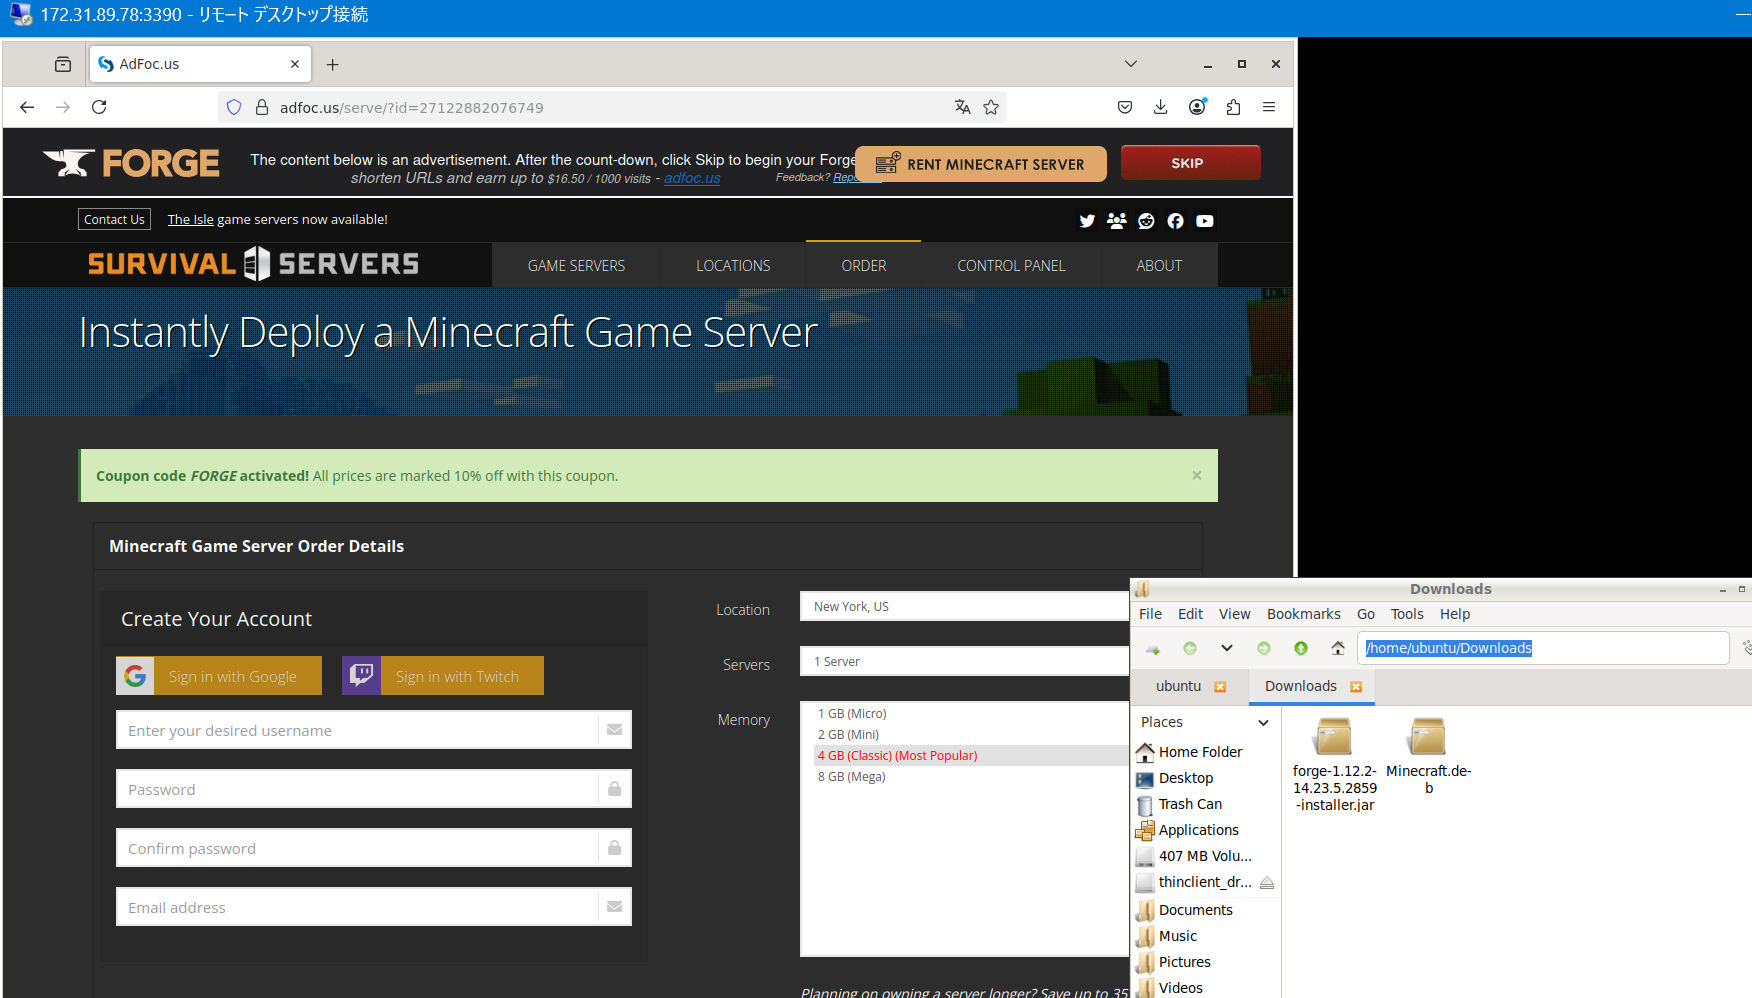Click the Confirm password field
The image size is (1752, 998).
click(x=374, y=848)
